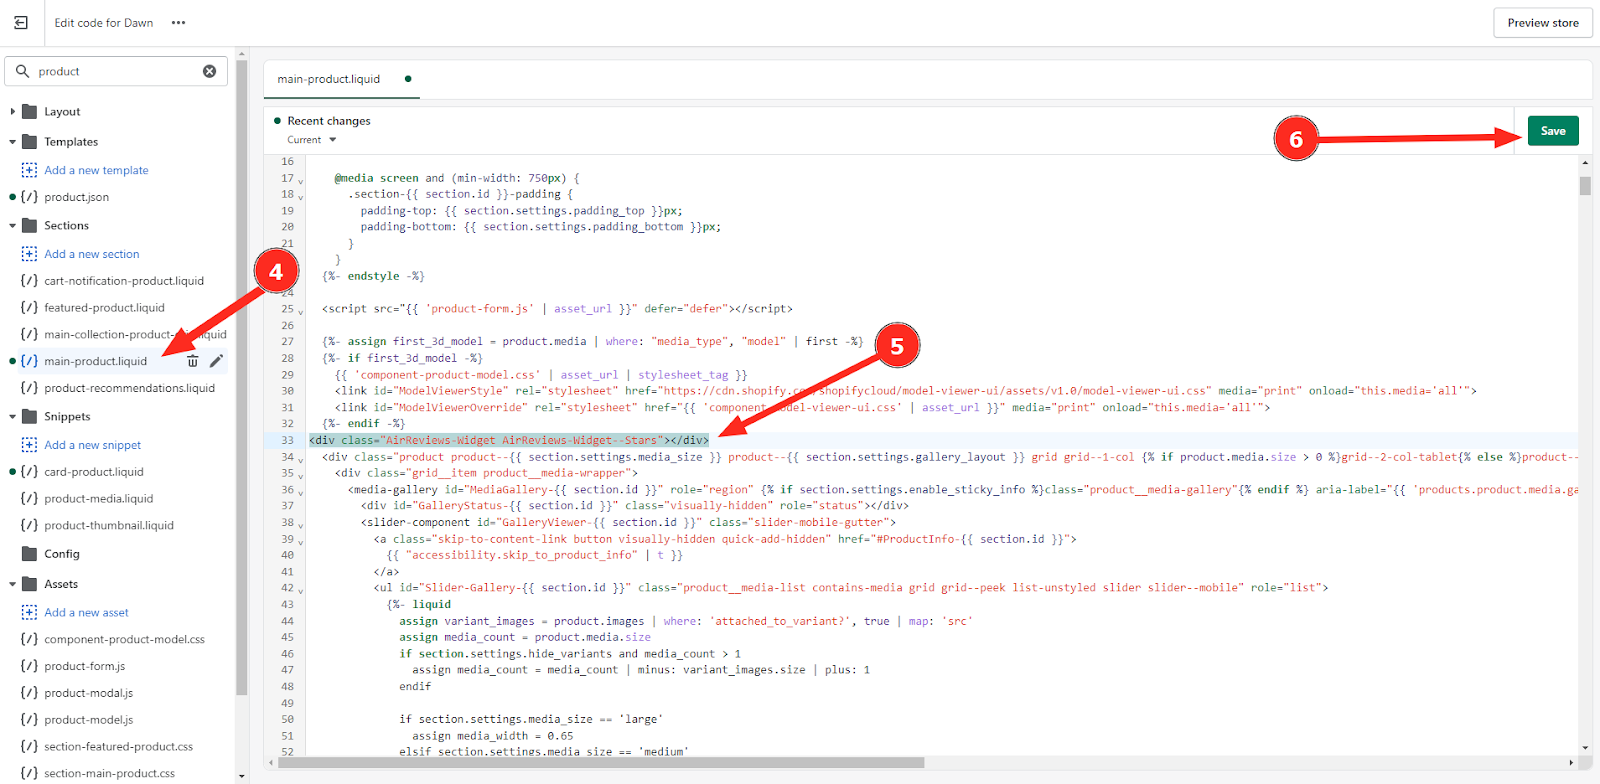Rename main-product.liquid with pencil icon
The width and height of the screenshot is (1600, 784).
pos(216,361)
